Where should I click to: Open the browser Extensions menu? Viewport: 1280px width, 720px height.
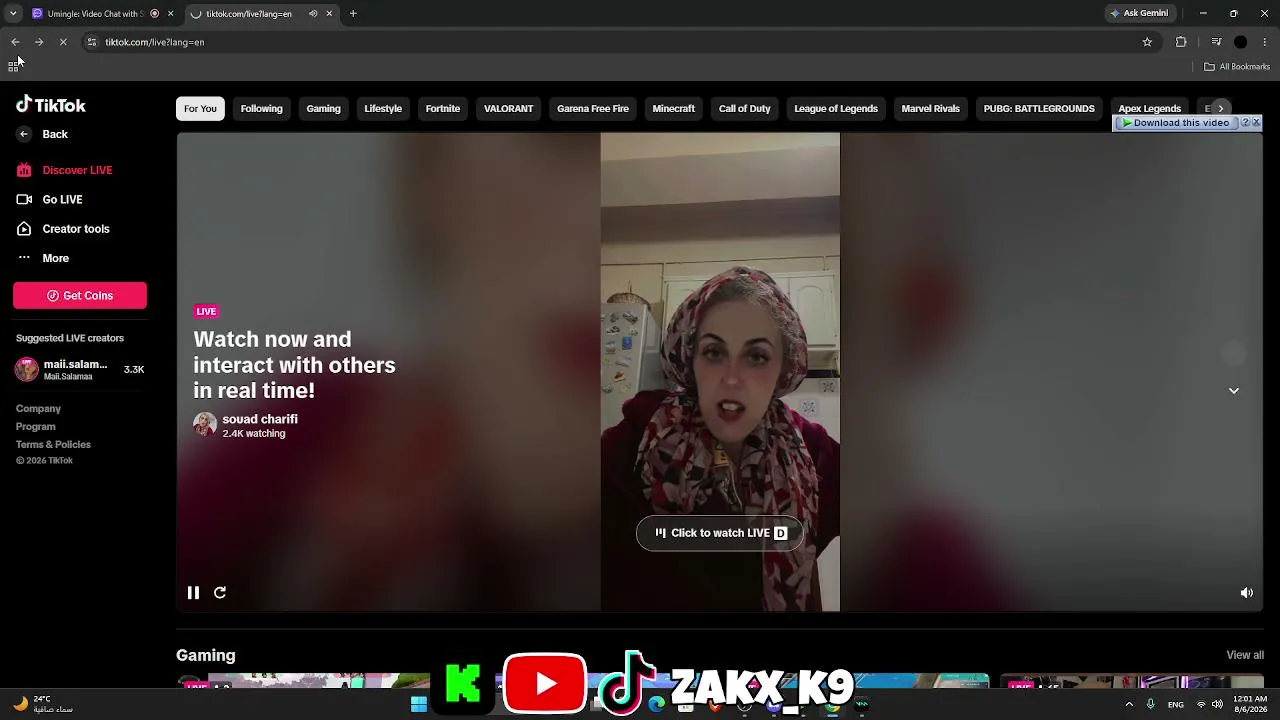click(x=1181, y=42)
